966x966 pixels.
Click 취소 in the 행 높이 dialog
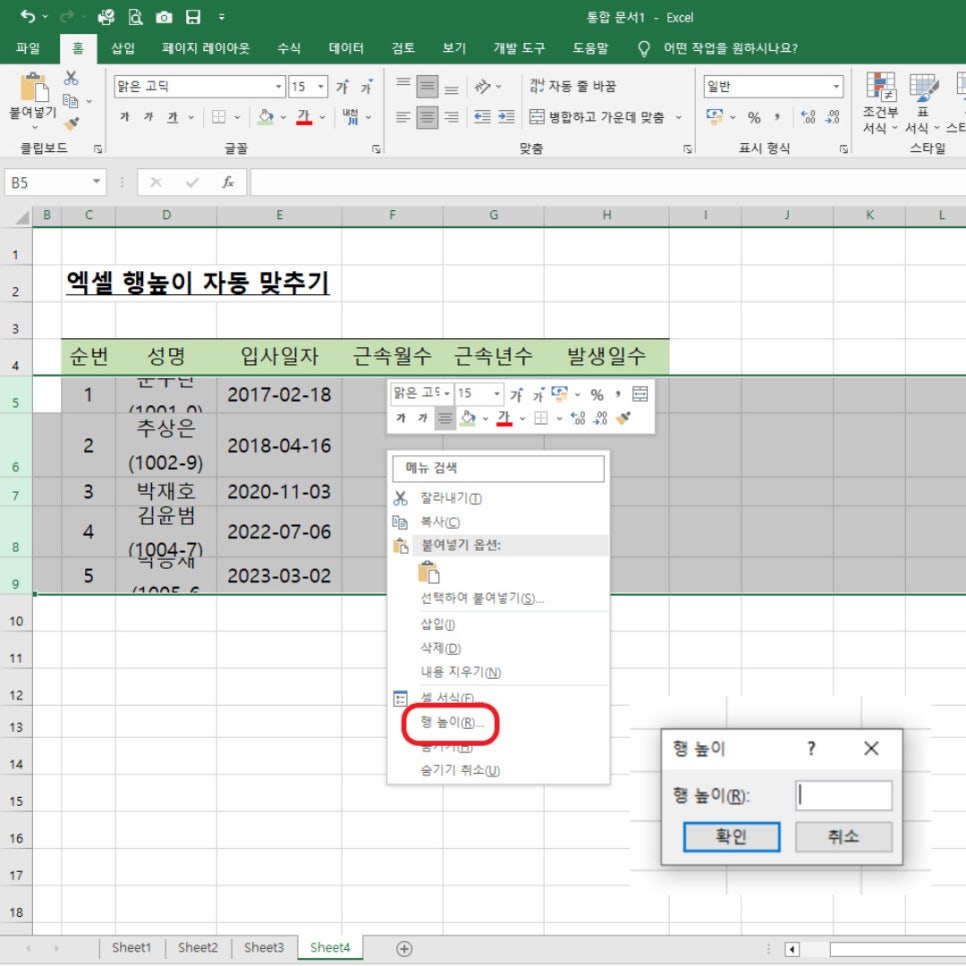(843, 837)
